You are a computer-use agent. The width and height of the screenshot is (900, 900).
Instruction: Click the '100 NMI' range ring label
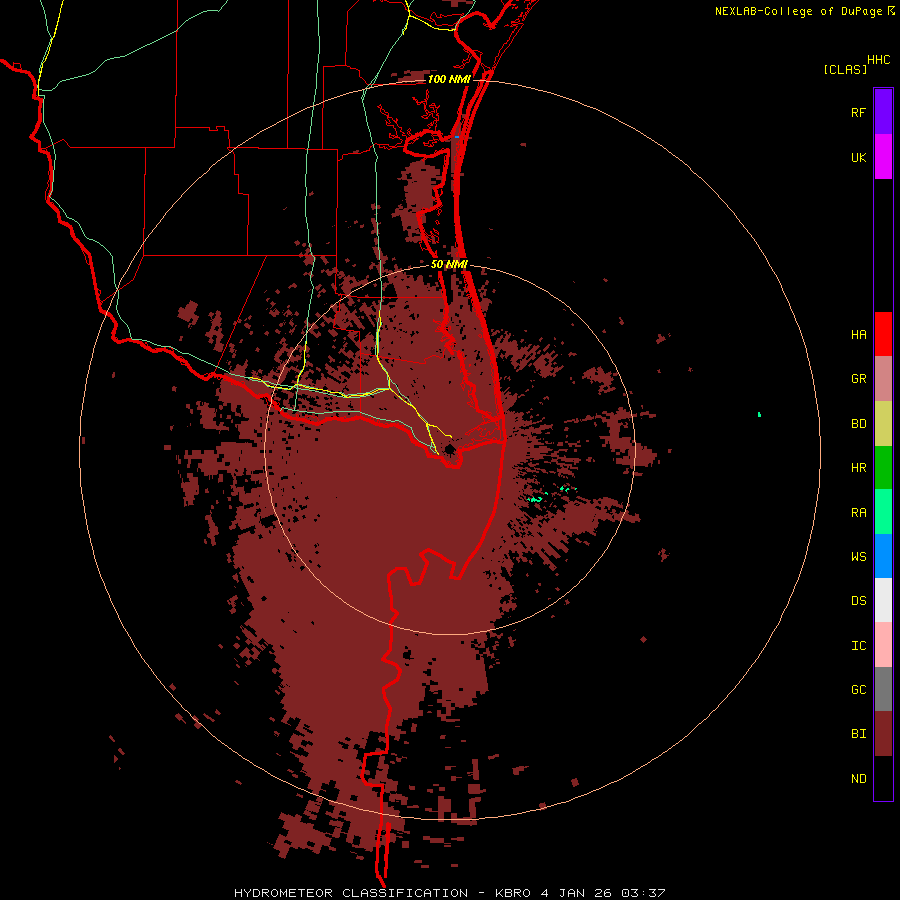449,79
